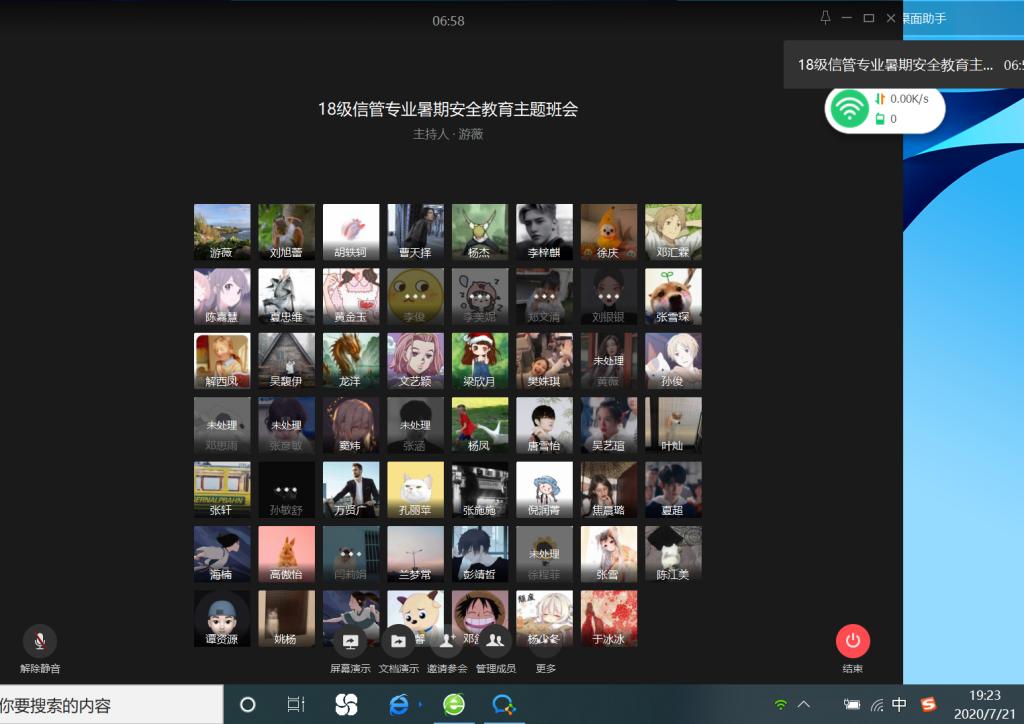Unmute the microphone (解除静音)

point(40,641)
